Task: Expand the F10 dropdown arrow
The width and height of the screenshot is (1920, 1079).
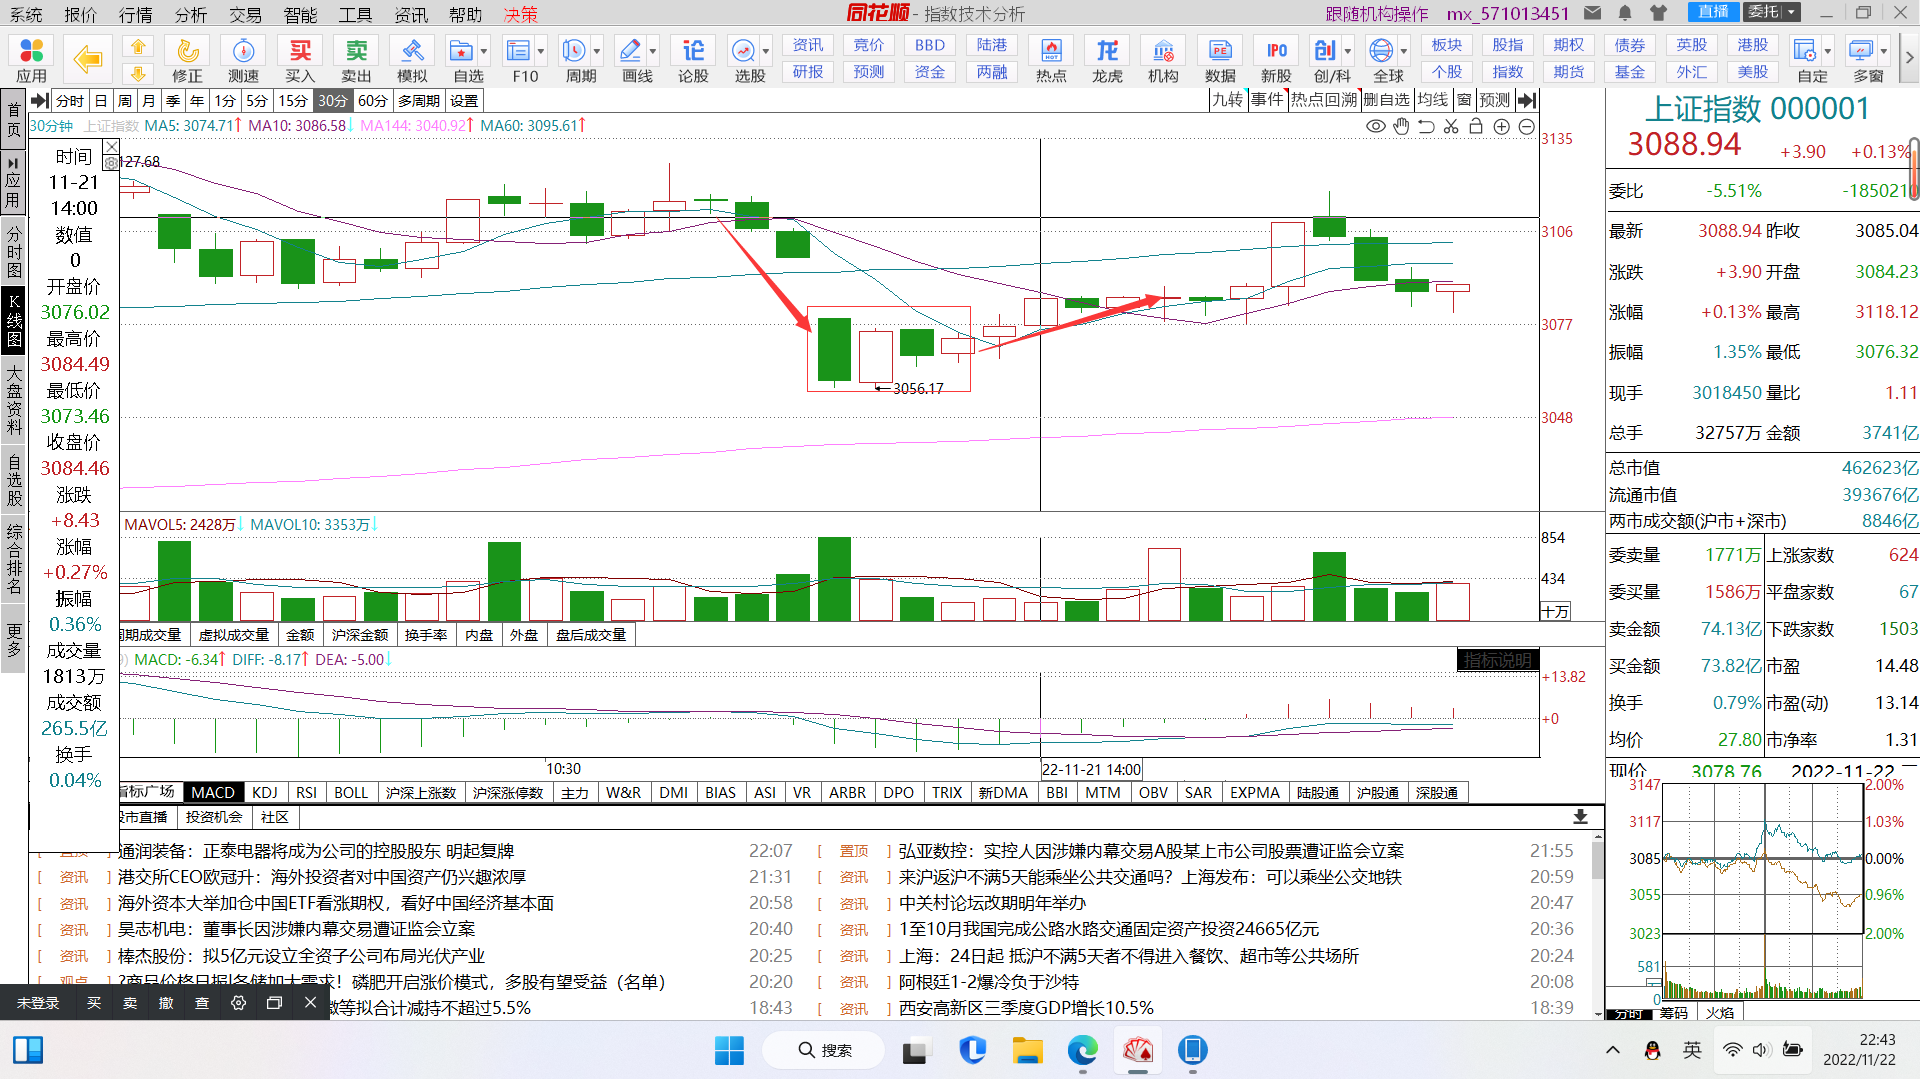Action: [541, 51]
